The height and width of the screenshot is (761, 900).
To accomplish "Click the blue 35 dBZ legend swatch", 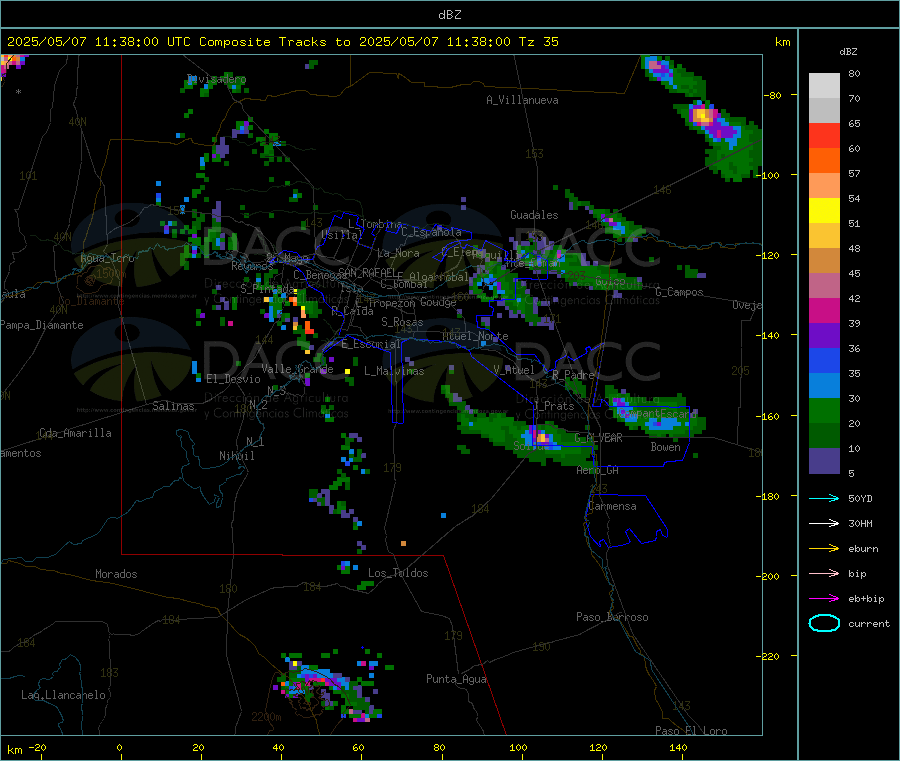I will click(824, 360).
